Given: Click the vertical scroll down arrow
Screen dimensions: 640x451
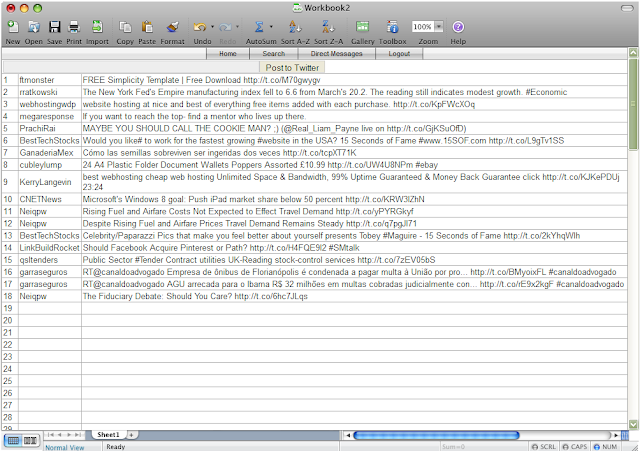Looking at the screenshot, I should [633, 424].
